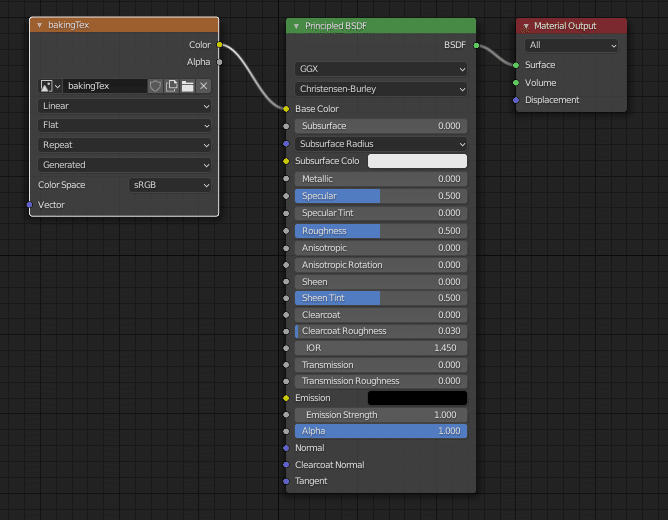Viewport: 668px width, 520px height.
Task: Open image file with the folder icon
Action: point(187,86)
